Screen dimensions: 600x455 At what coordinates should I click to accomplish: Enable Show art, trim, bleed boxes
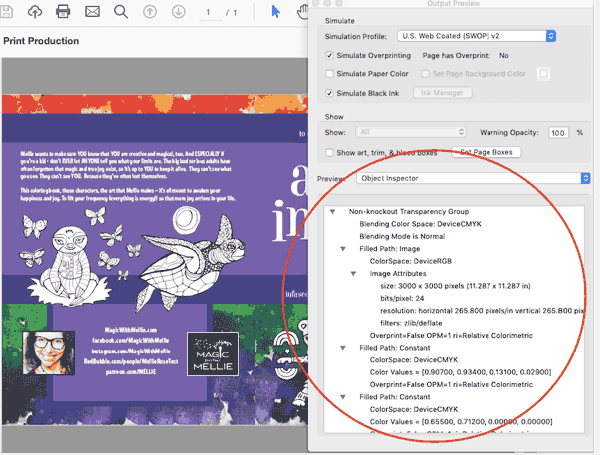click(329, 153)
